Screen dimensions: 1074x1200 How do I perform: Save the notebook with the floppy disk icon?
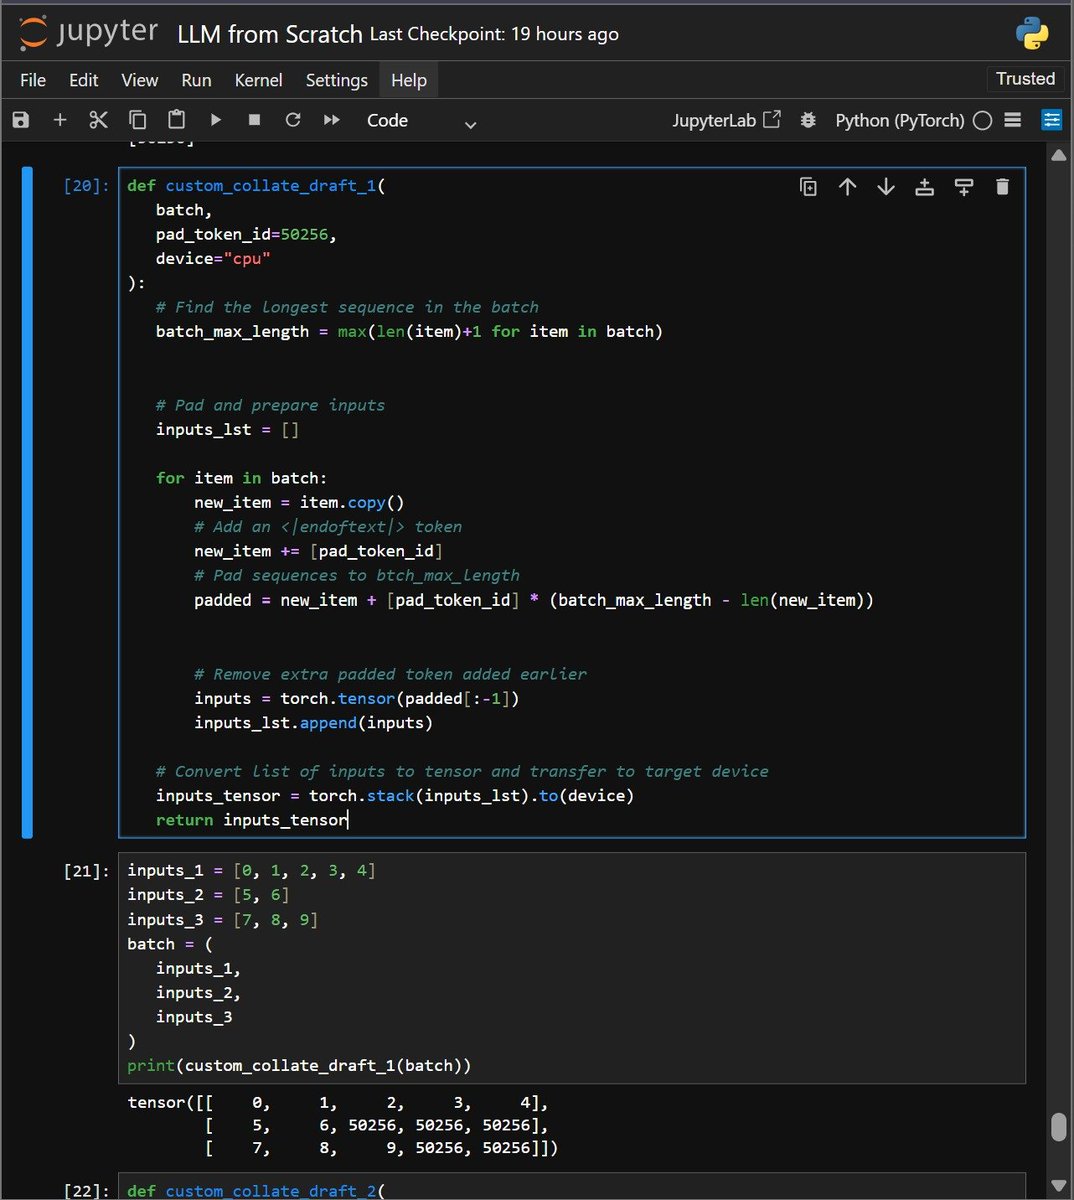pos(21,120)
